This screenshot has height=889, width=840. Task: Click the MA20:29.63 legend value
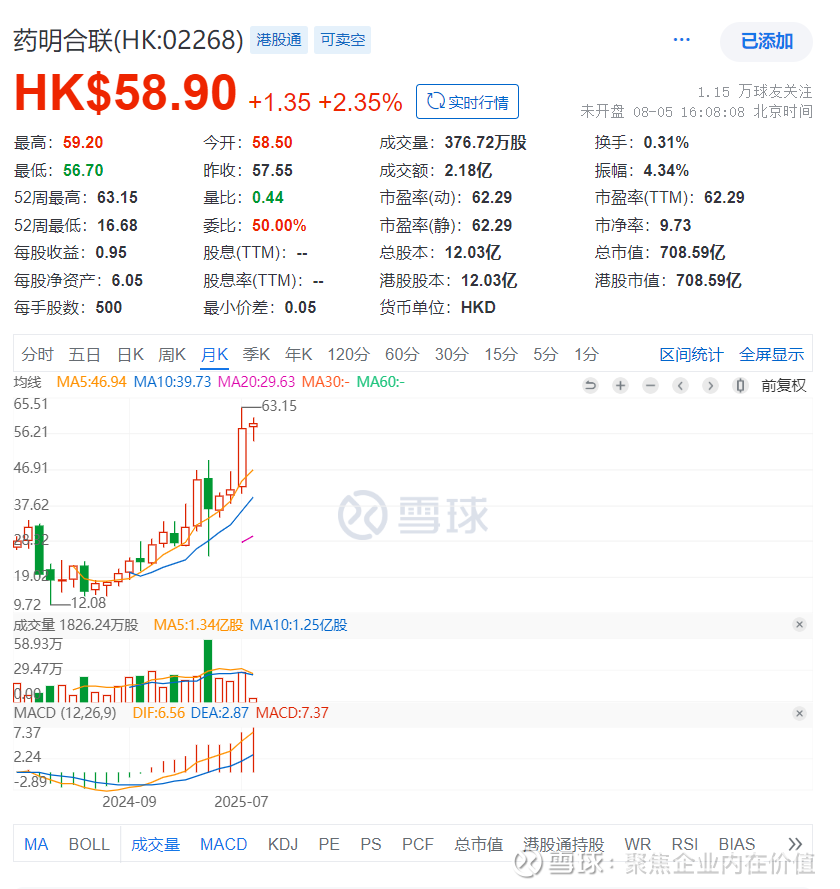(256, 382)
